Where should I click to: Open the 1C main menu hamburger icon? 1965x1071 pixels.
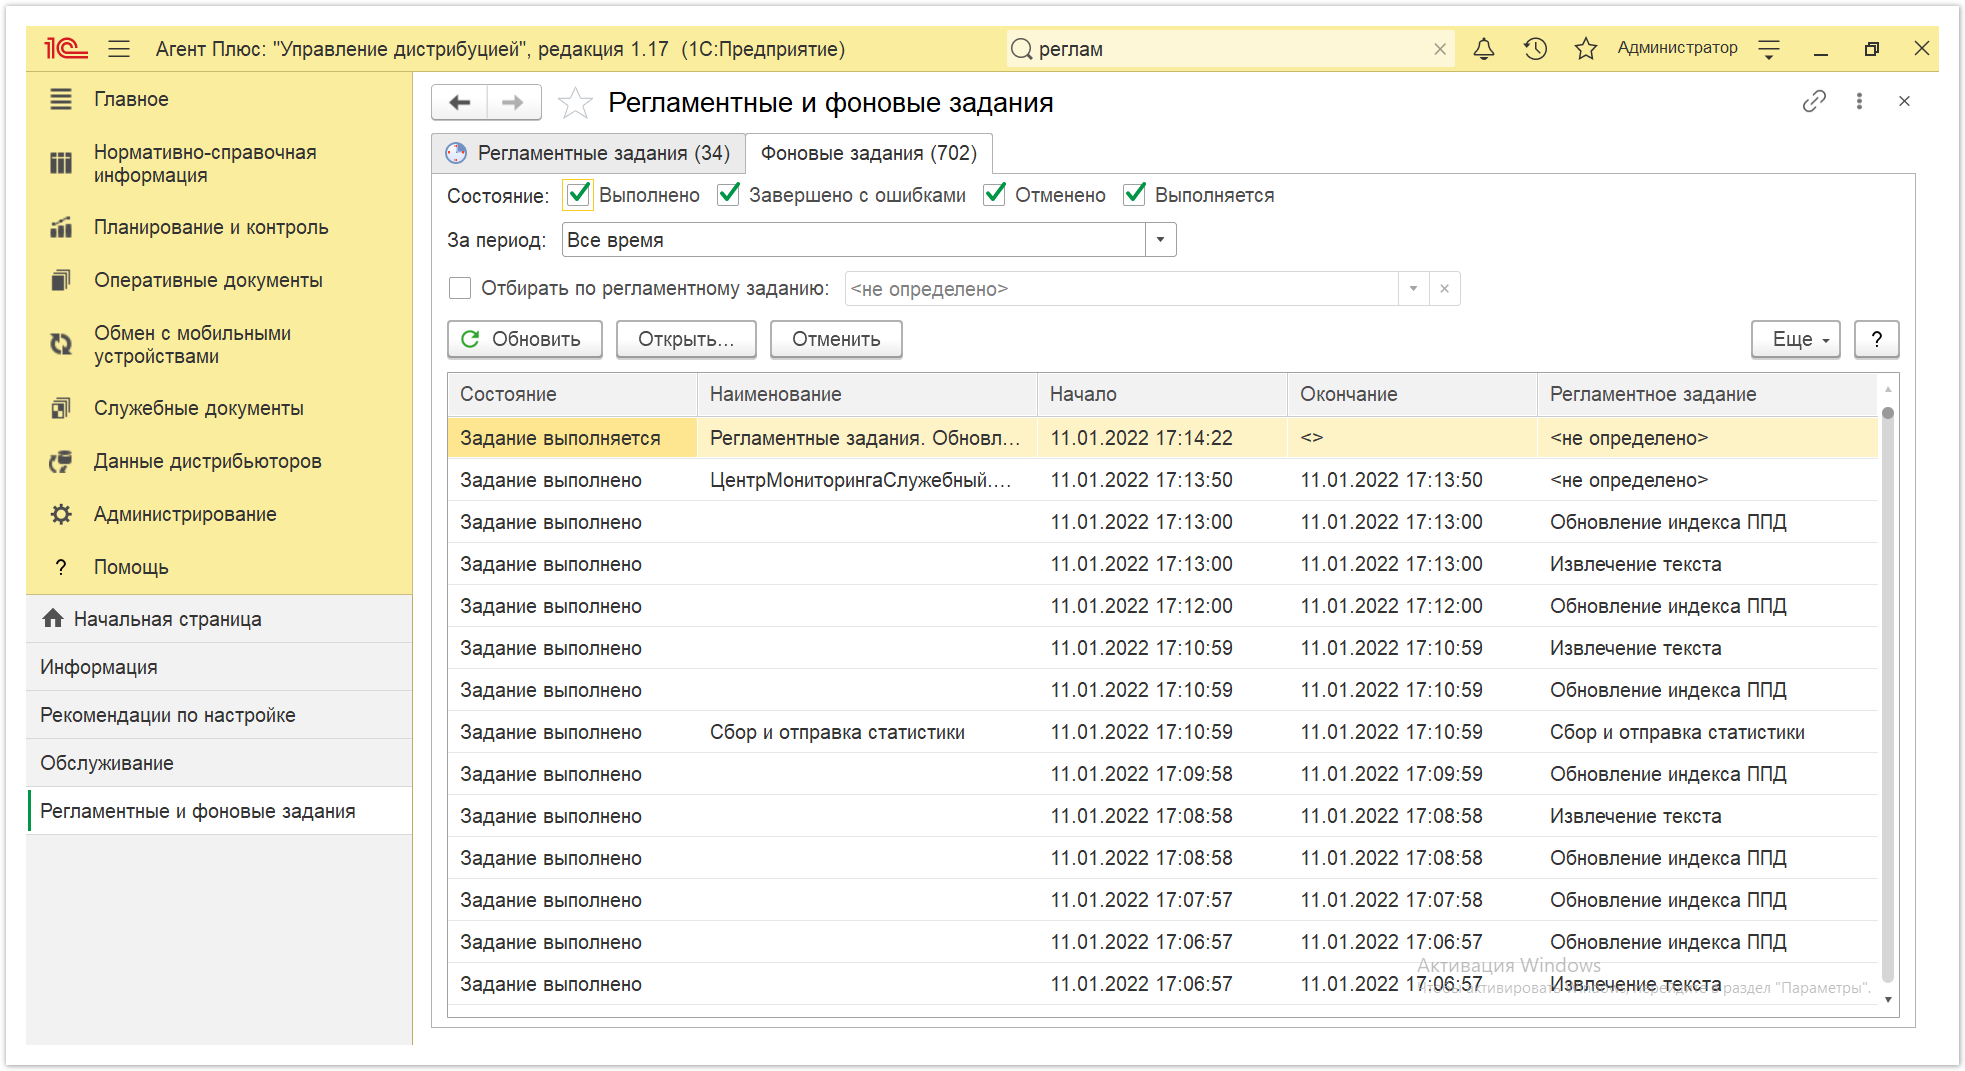click(120, 48)
